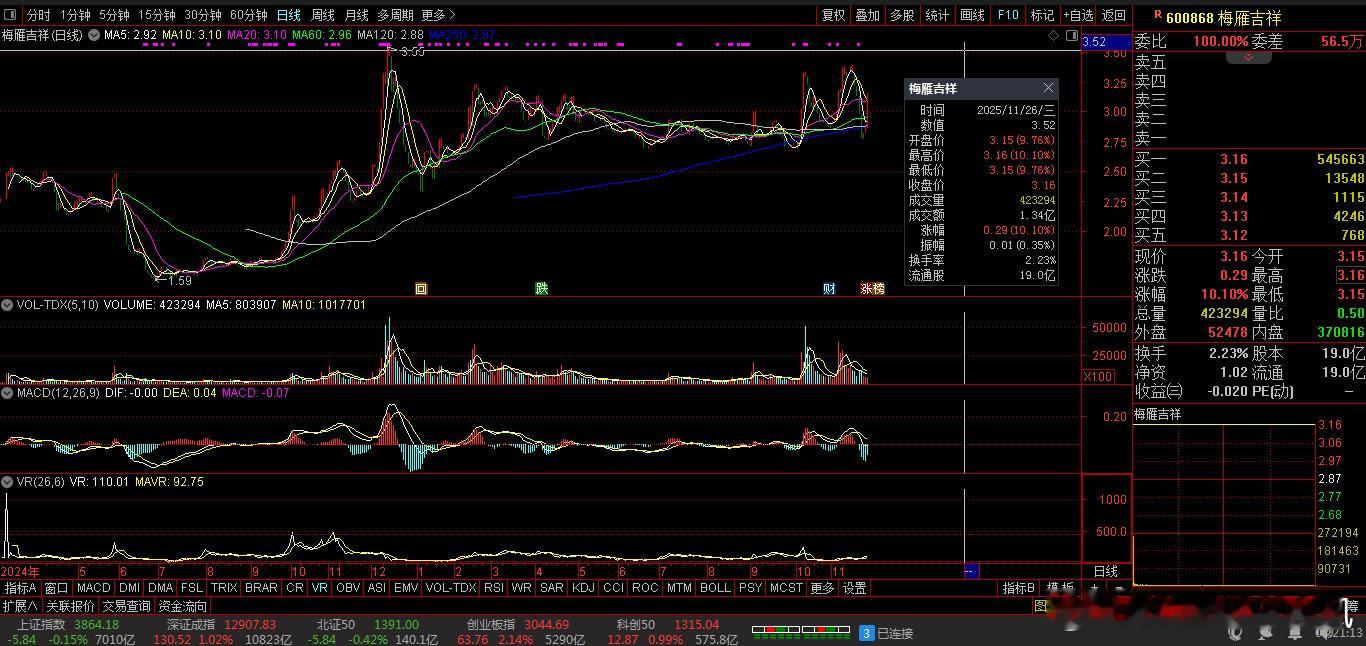Click the X100 volume scale label
The image size is (1366, 646).
(x=1098, y=376)
